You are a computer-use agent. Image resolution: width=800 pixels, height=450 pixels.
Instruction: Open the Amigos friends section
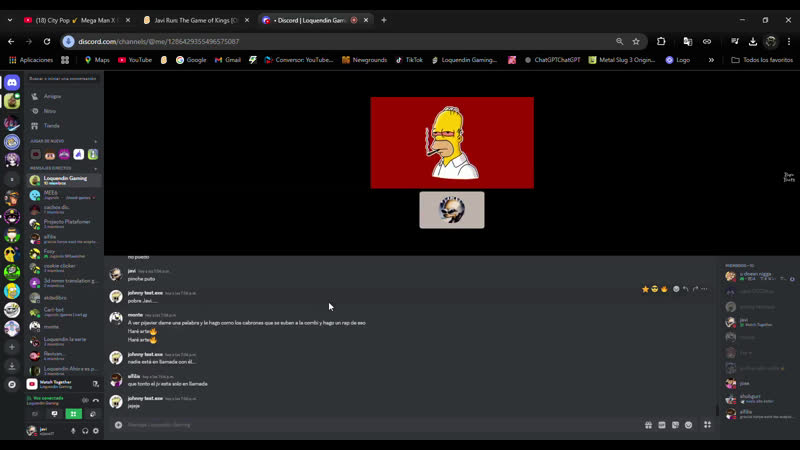[x=52, y=96]
